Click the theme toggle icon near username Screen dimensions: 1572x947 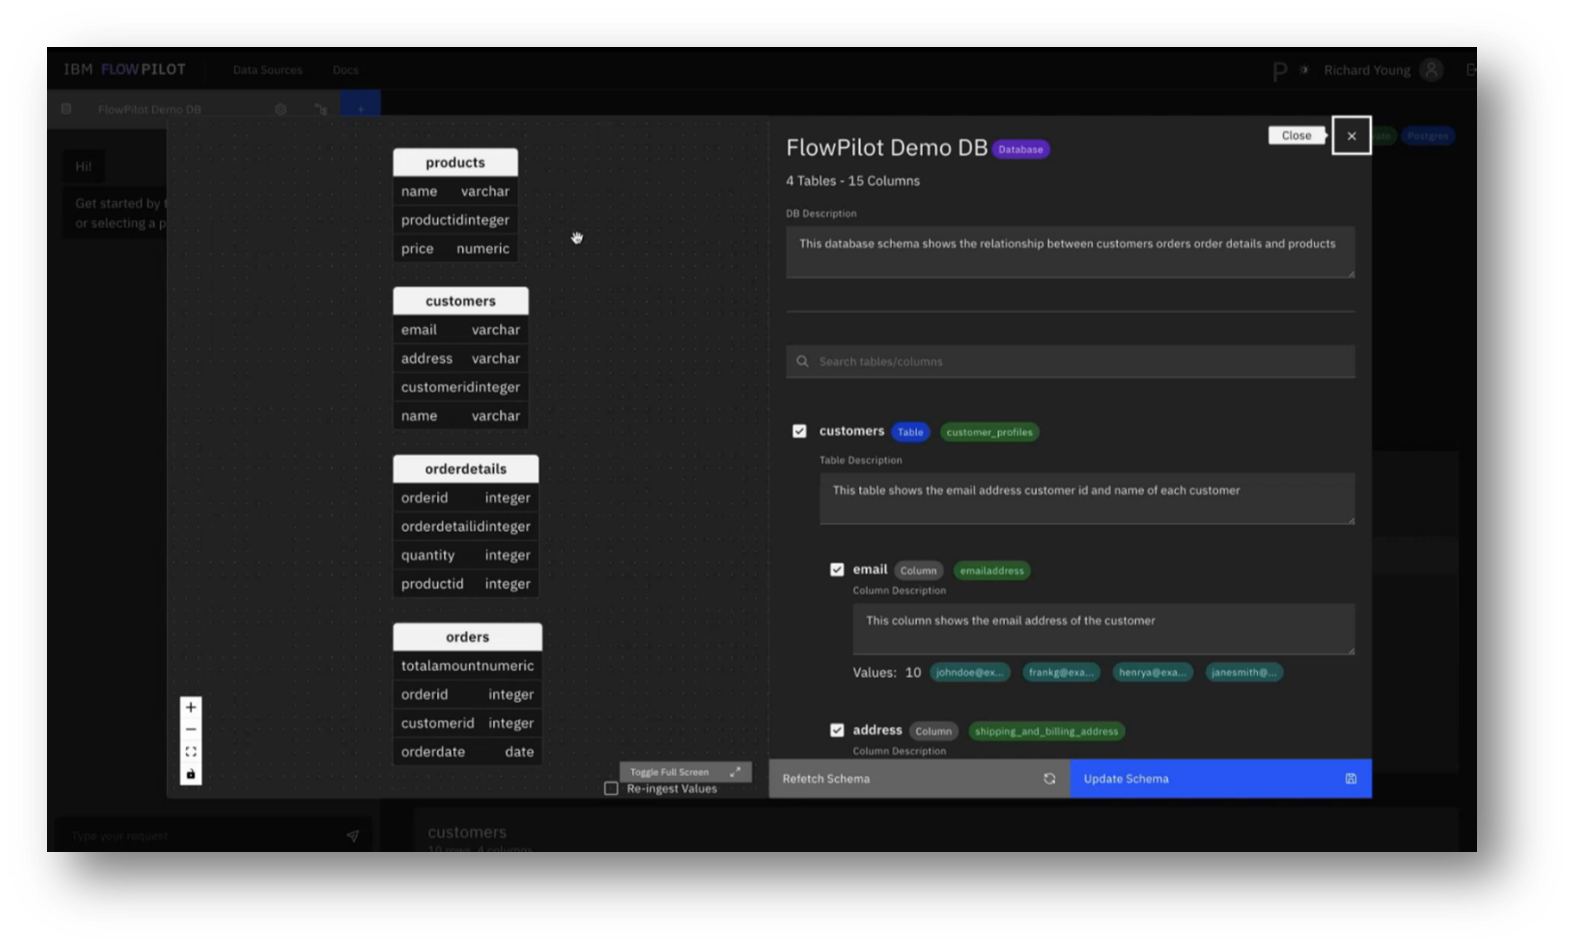[x=1304, y=70]
